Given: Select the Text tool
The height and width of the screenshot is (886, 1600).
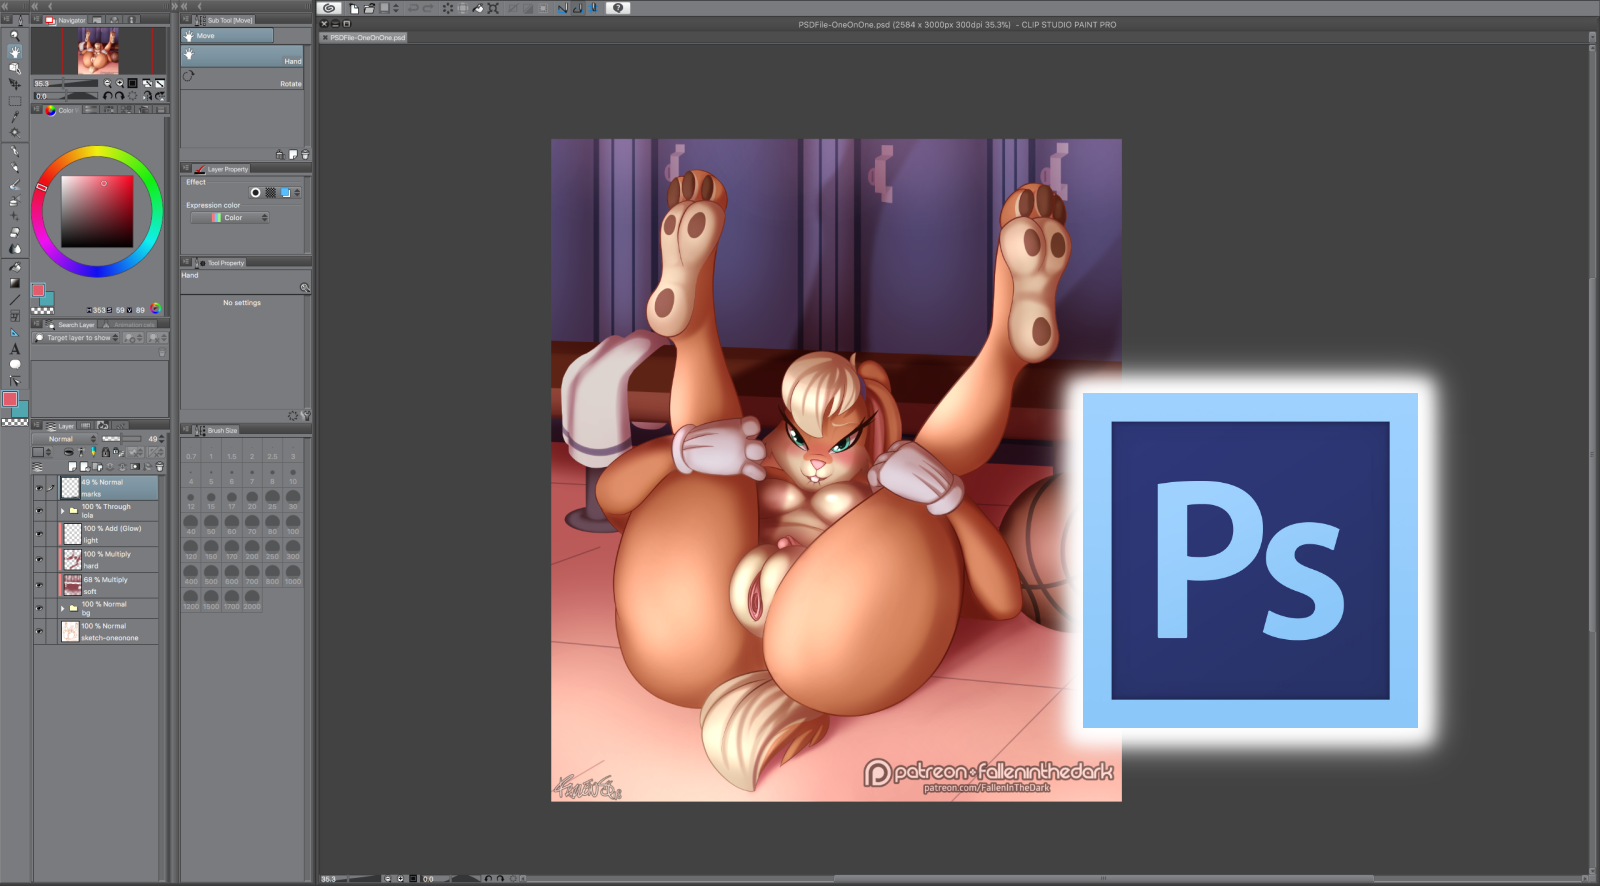Looking at the screenshot, I should [14, 348].
